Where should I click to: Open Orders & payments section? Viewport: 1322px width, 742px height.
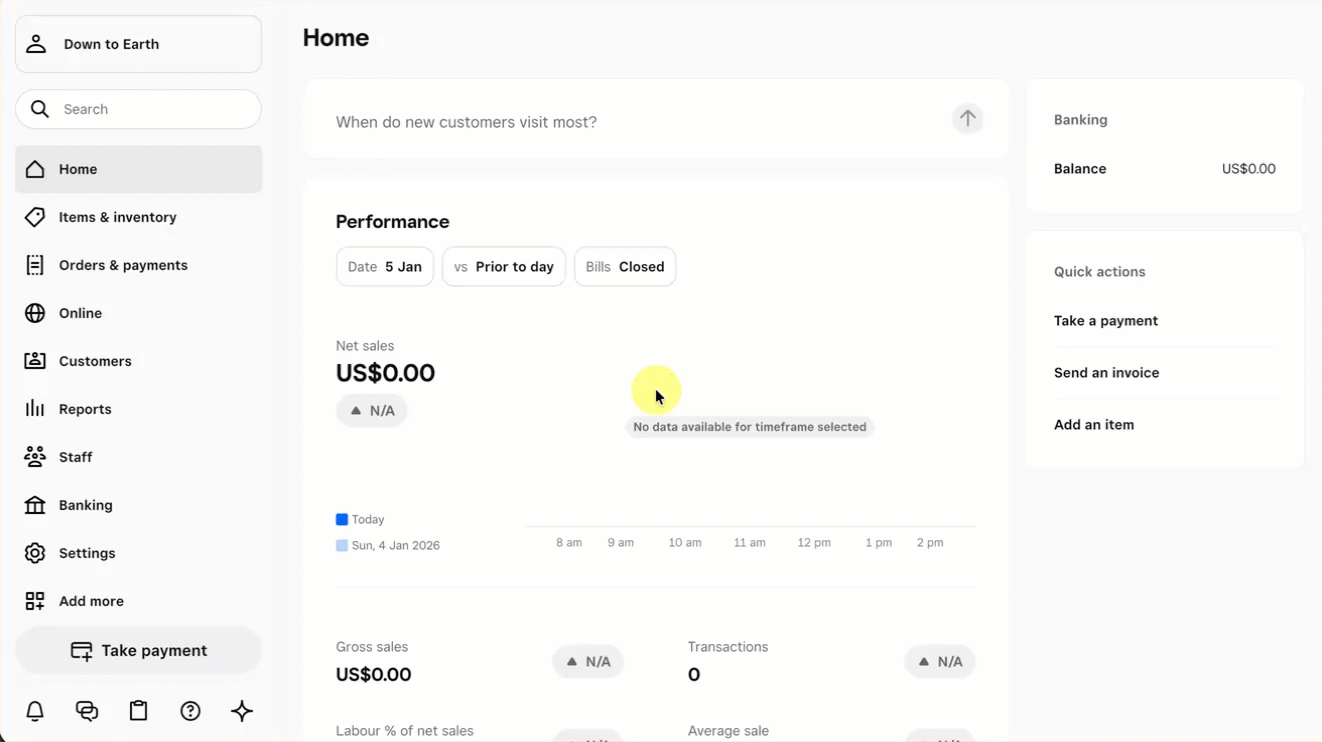(123, 265)
